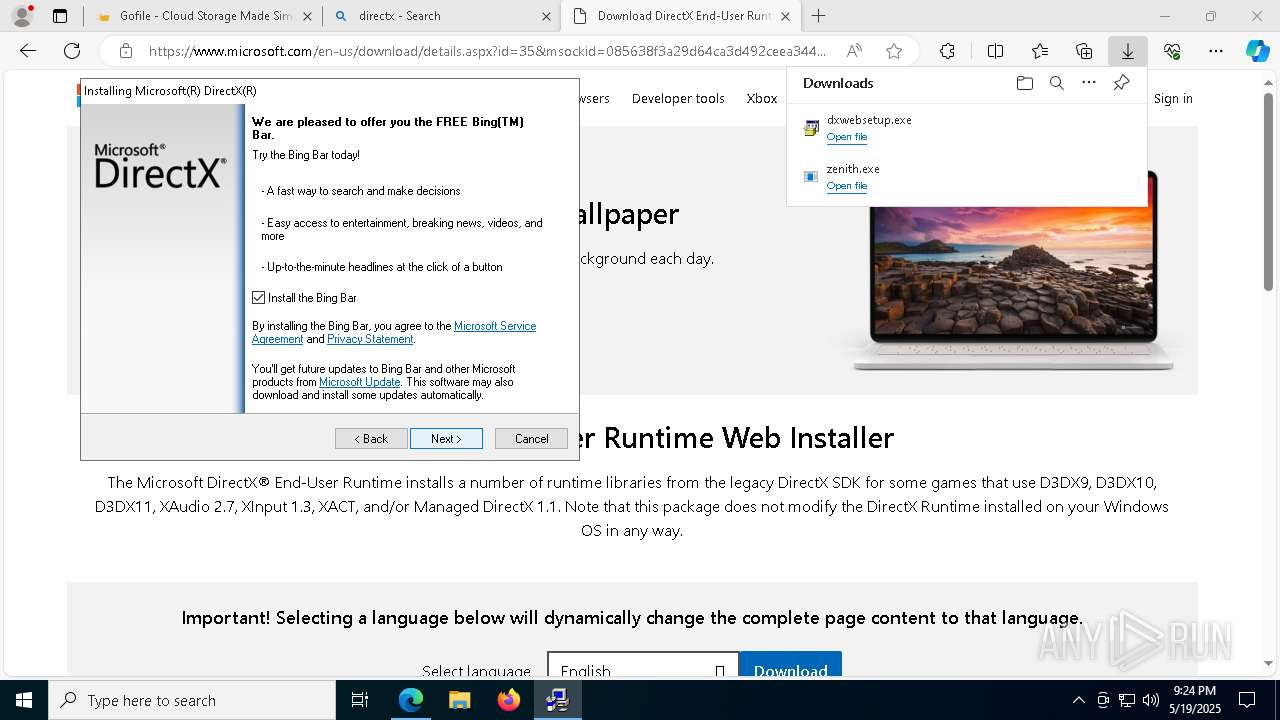
Task: Click Next in DirectX installer
Action: tap(446, 439)
